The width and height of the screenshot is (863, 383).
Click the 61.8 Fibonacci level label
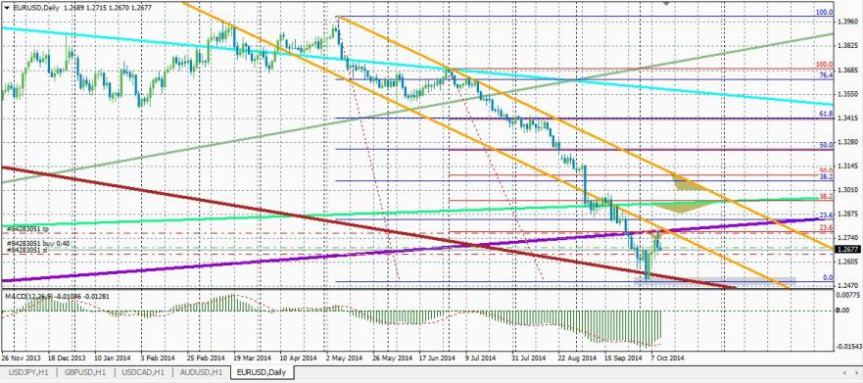(x=826, y=114)
